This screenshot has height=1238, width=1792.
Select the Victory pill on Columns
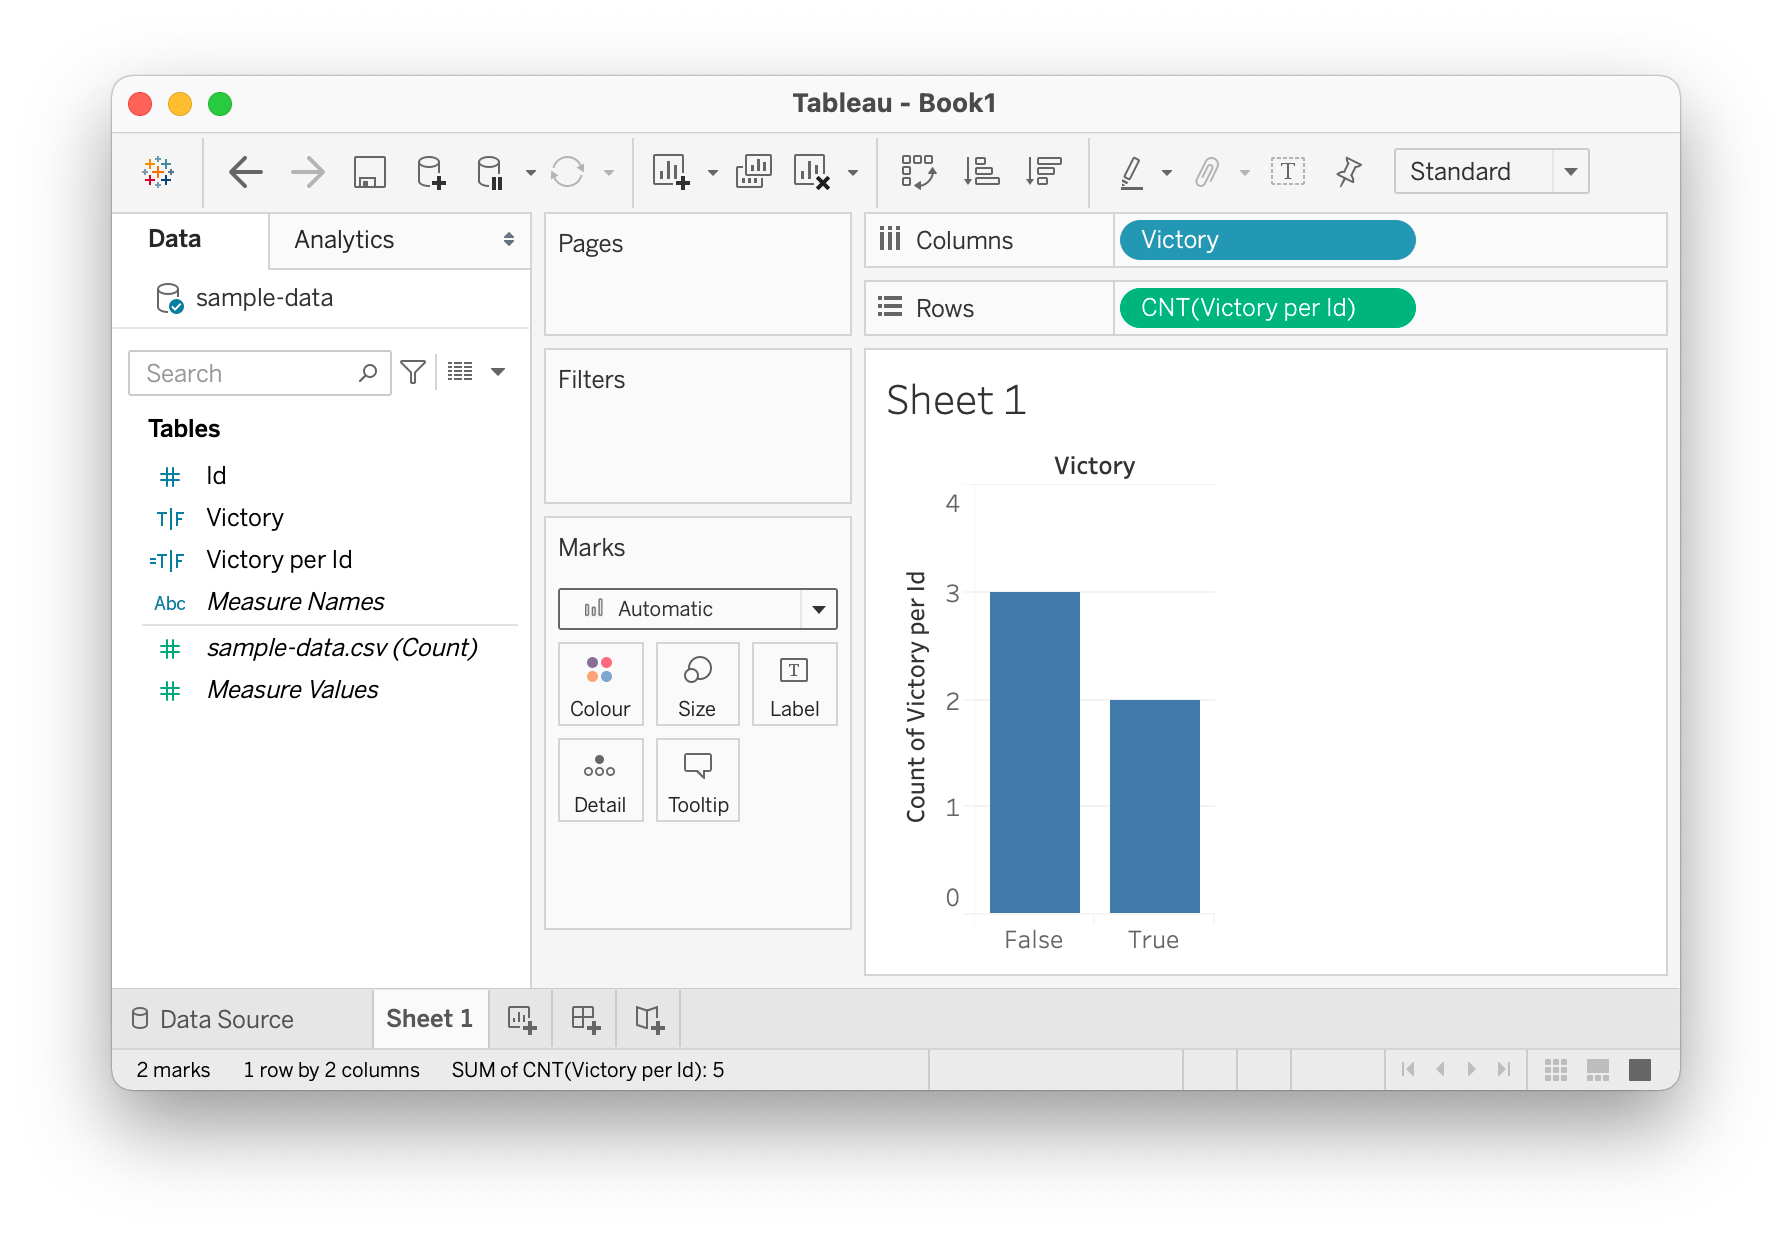(x=1266, y=240)
